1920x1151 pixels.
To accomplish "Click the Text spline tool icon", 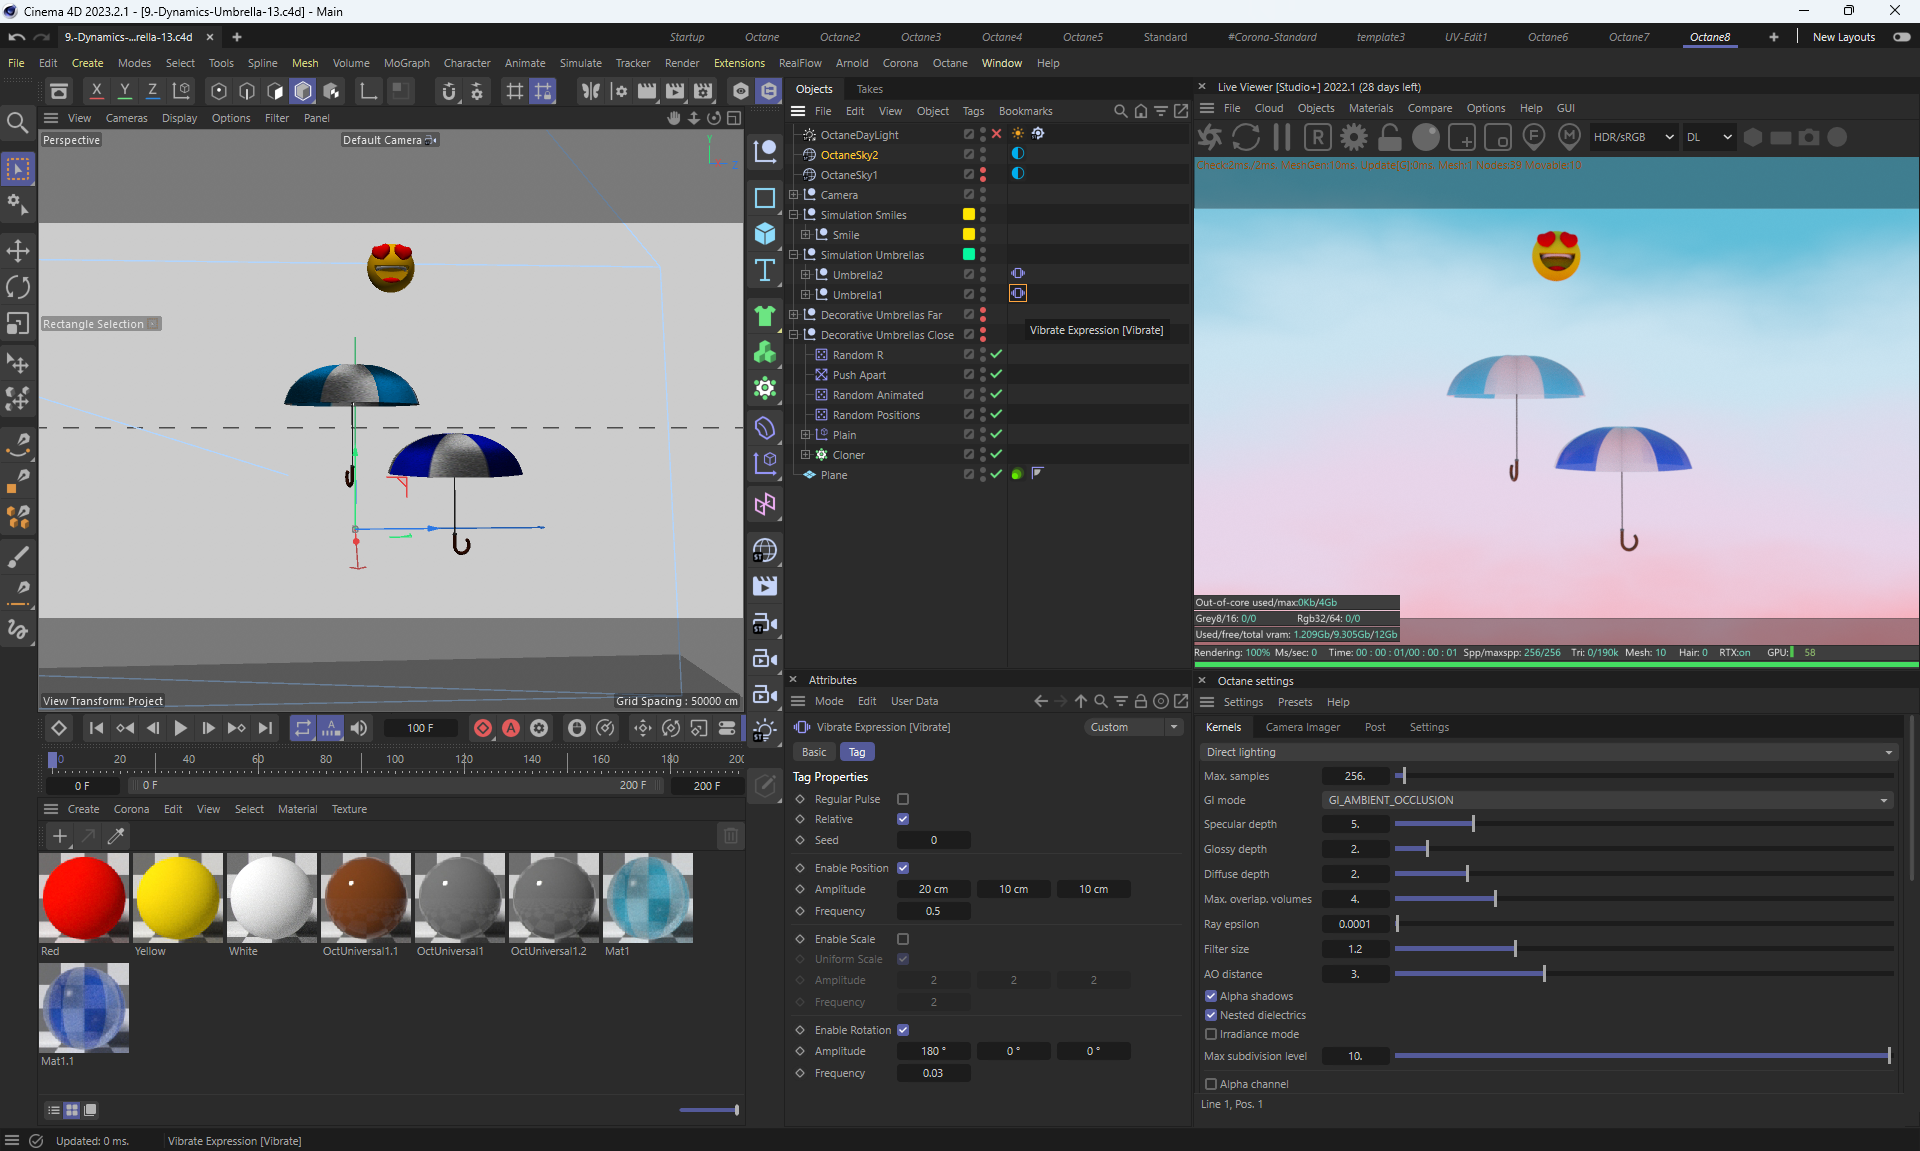I will [x=765, y=270].
